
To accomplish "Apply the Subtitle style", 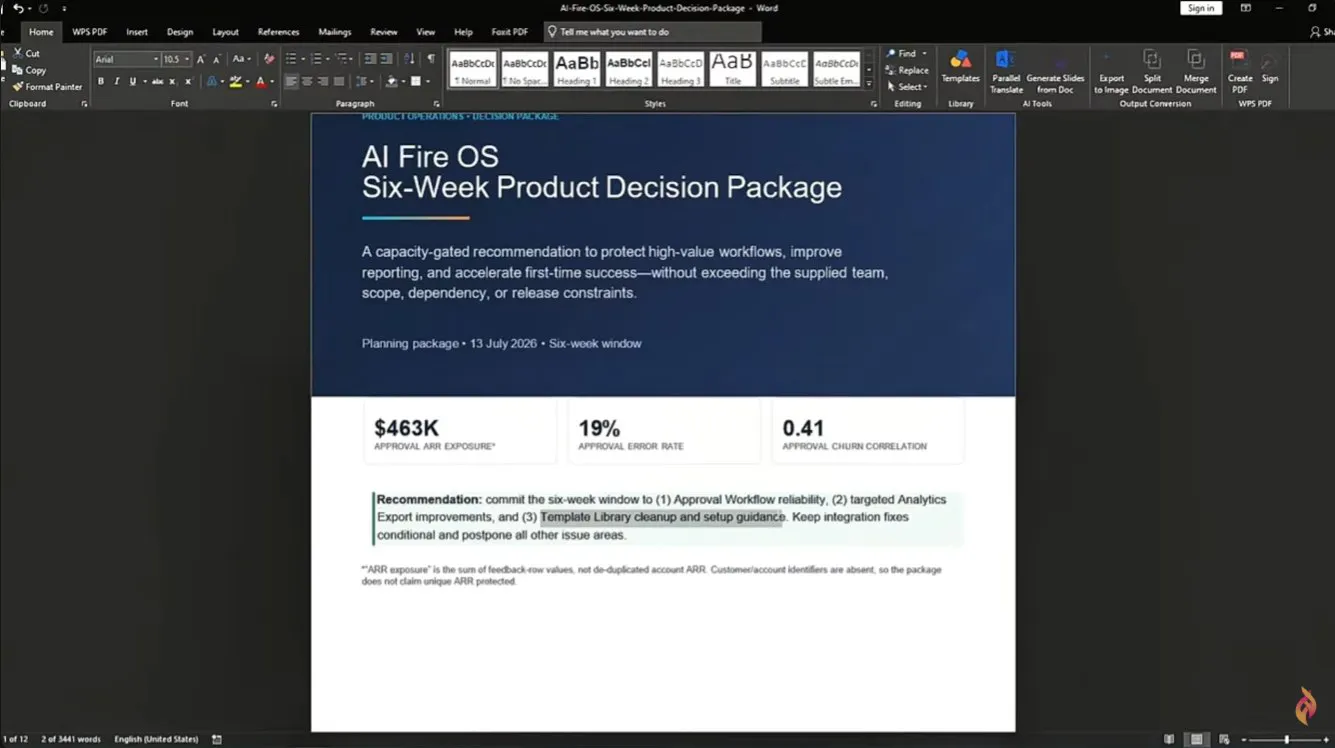I will point(785,69).
